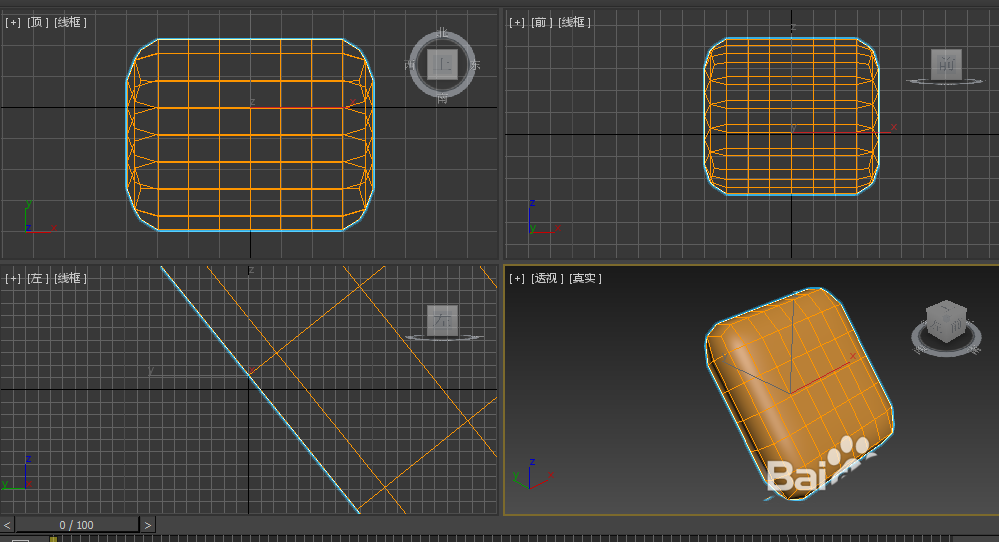This screenshot has height=542, width=999.
Task: Select the orange chamfer box in Perspective view
Action: pyautogui.click(x=800, y=394)
